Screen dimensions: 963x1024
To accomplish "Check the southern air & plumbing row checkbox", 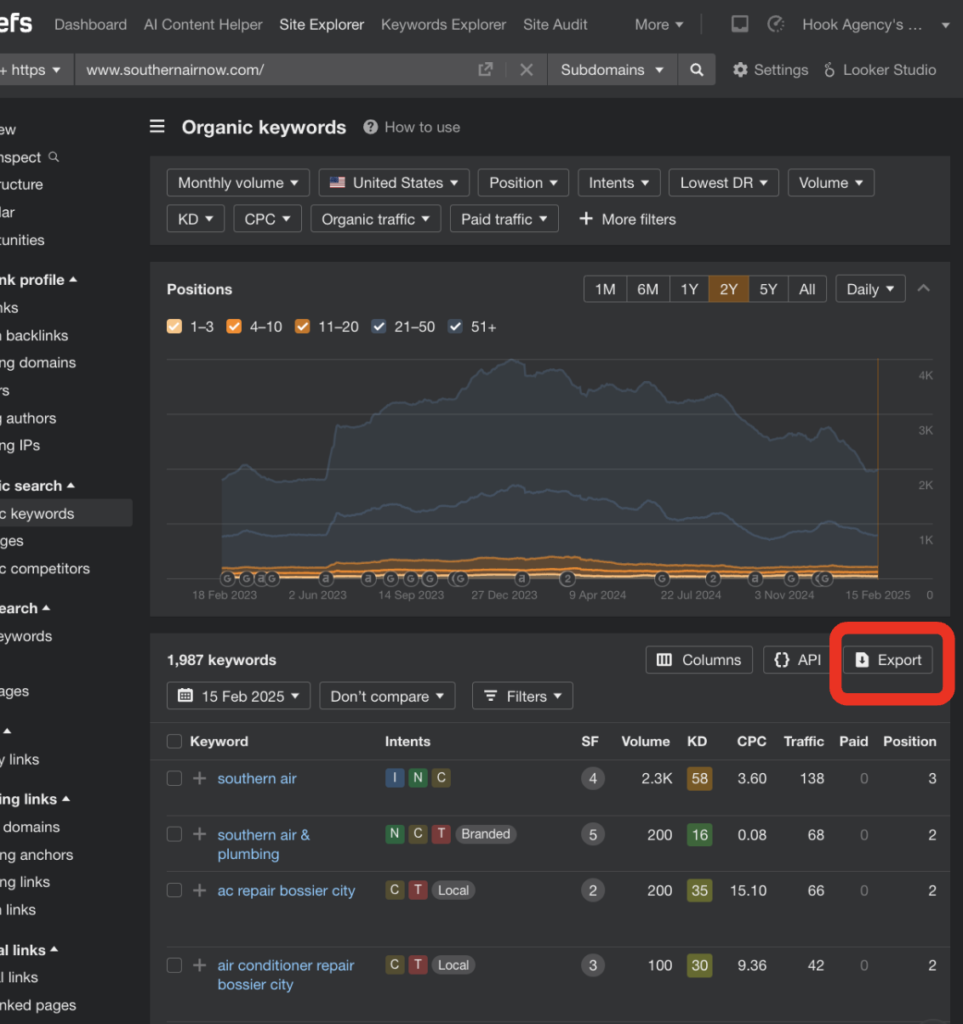I will 174,834.
